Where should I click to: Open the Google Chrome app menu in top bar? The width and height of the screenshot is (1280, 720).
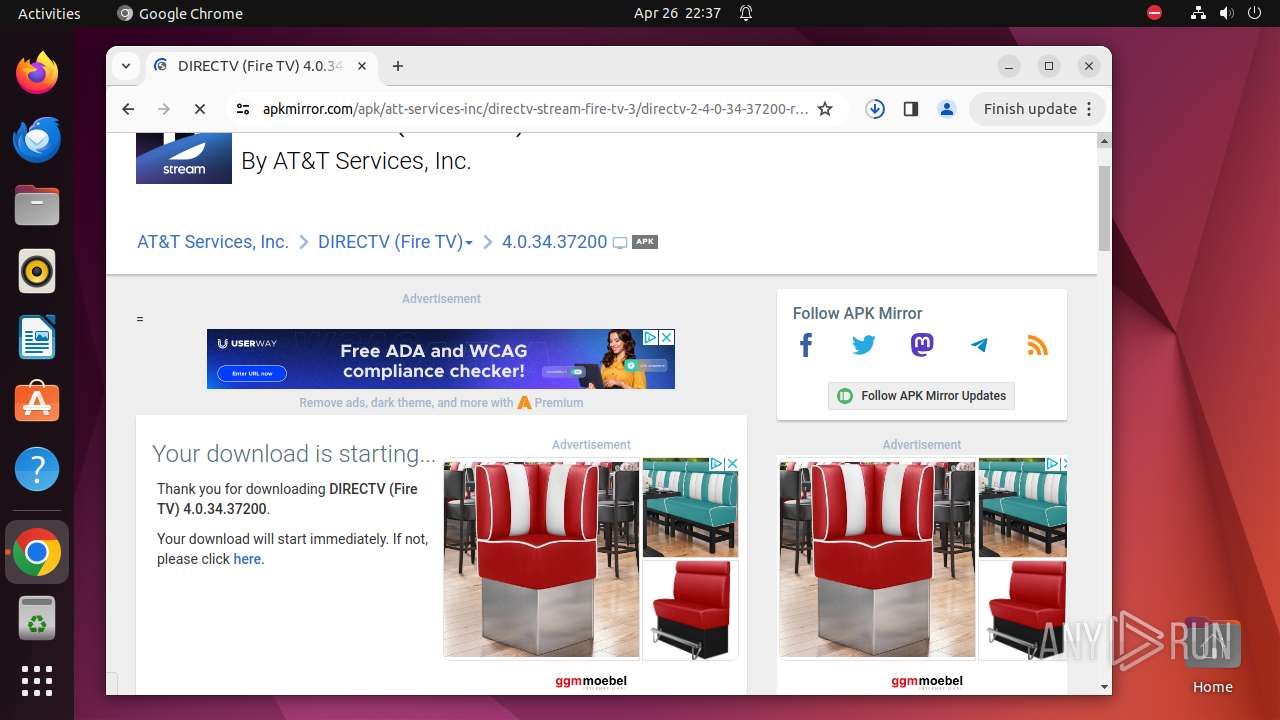(180, 13)
